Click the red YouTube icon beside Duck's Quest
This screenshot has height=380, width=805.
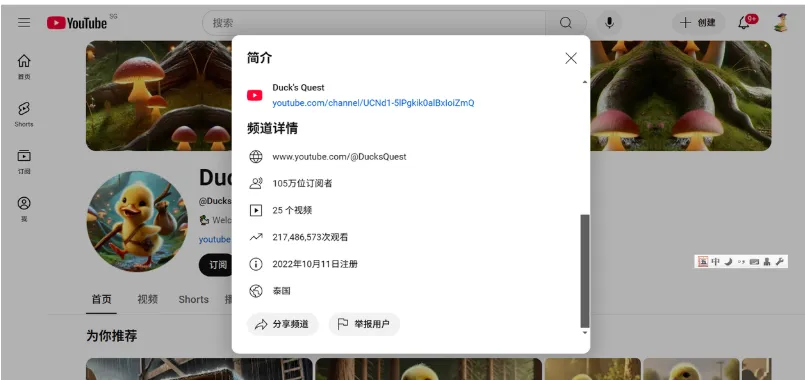click(x=255, y=96)
